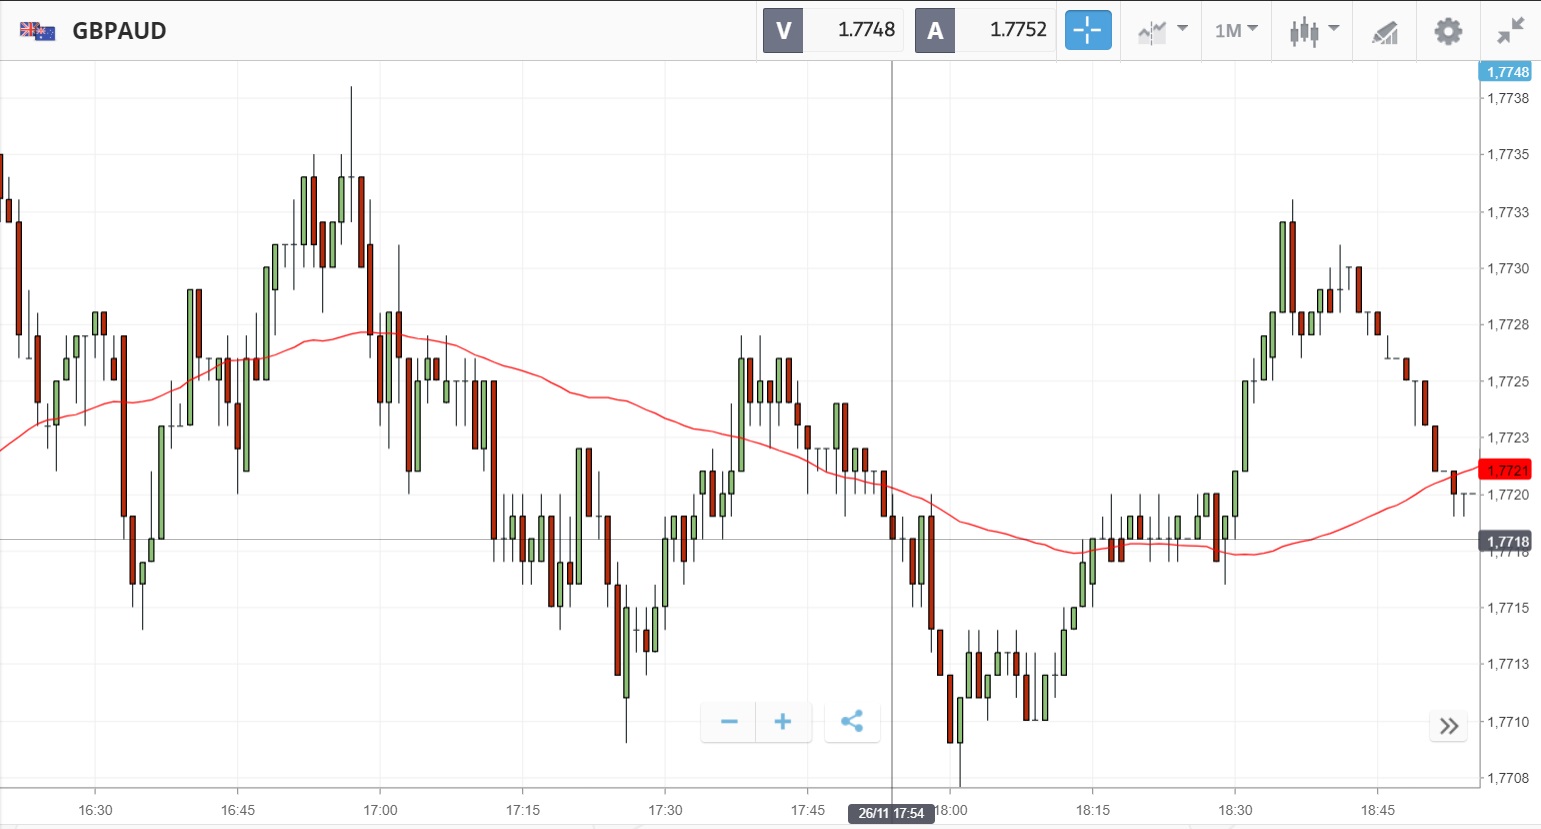
Task: Click the GBPAUD flag icon
Action: coord(38,31)
